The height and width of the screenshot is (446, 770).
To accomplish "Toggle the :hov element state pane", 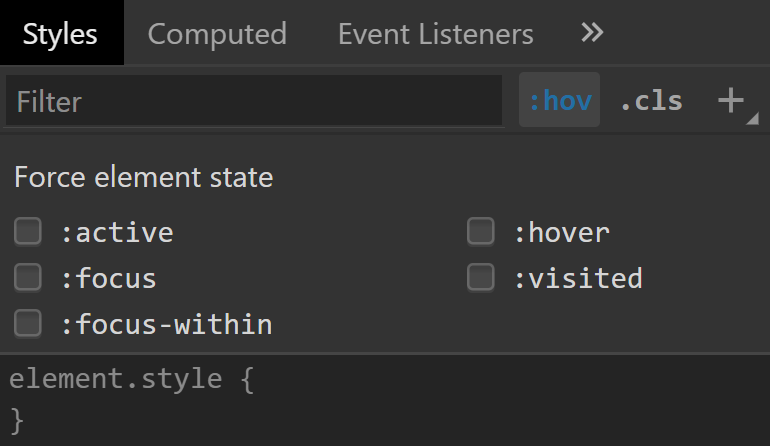I will pyautogui.click(x=560, y=101).
